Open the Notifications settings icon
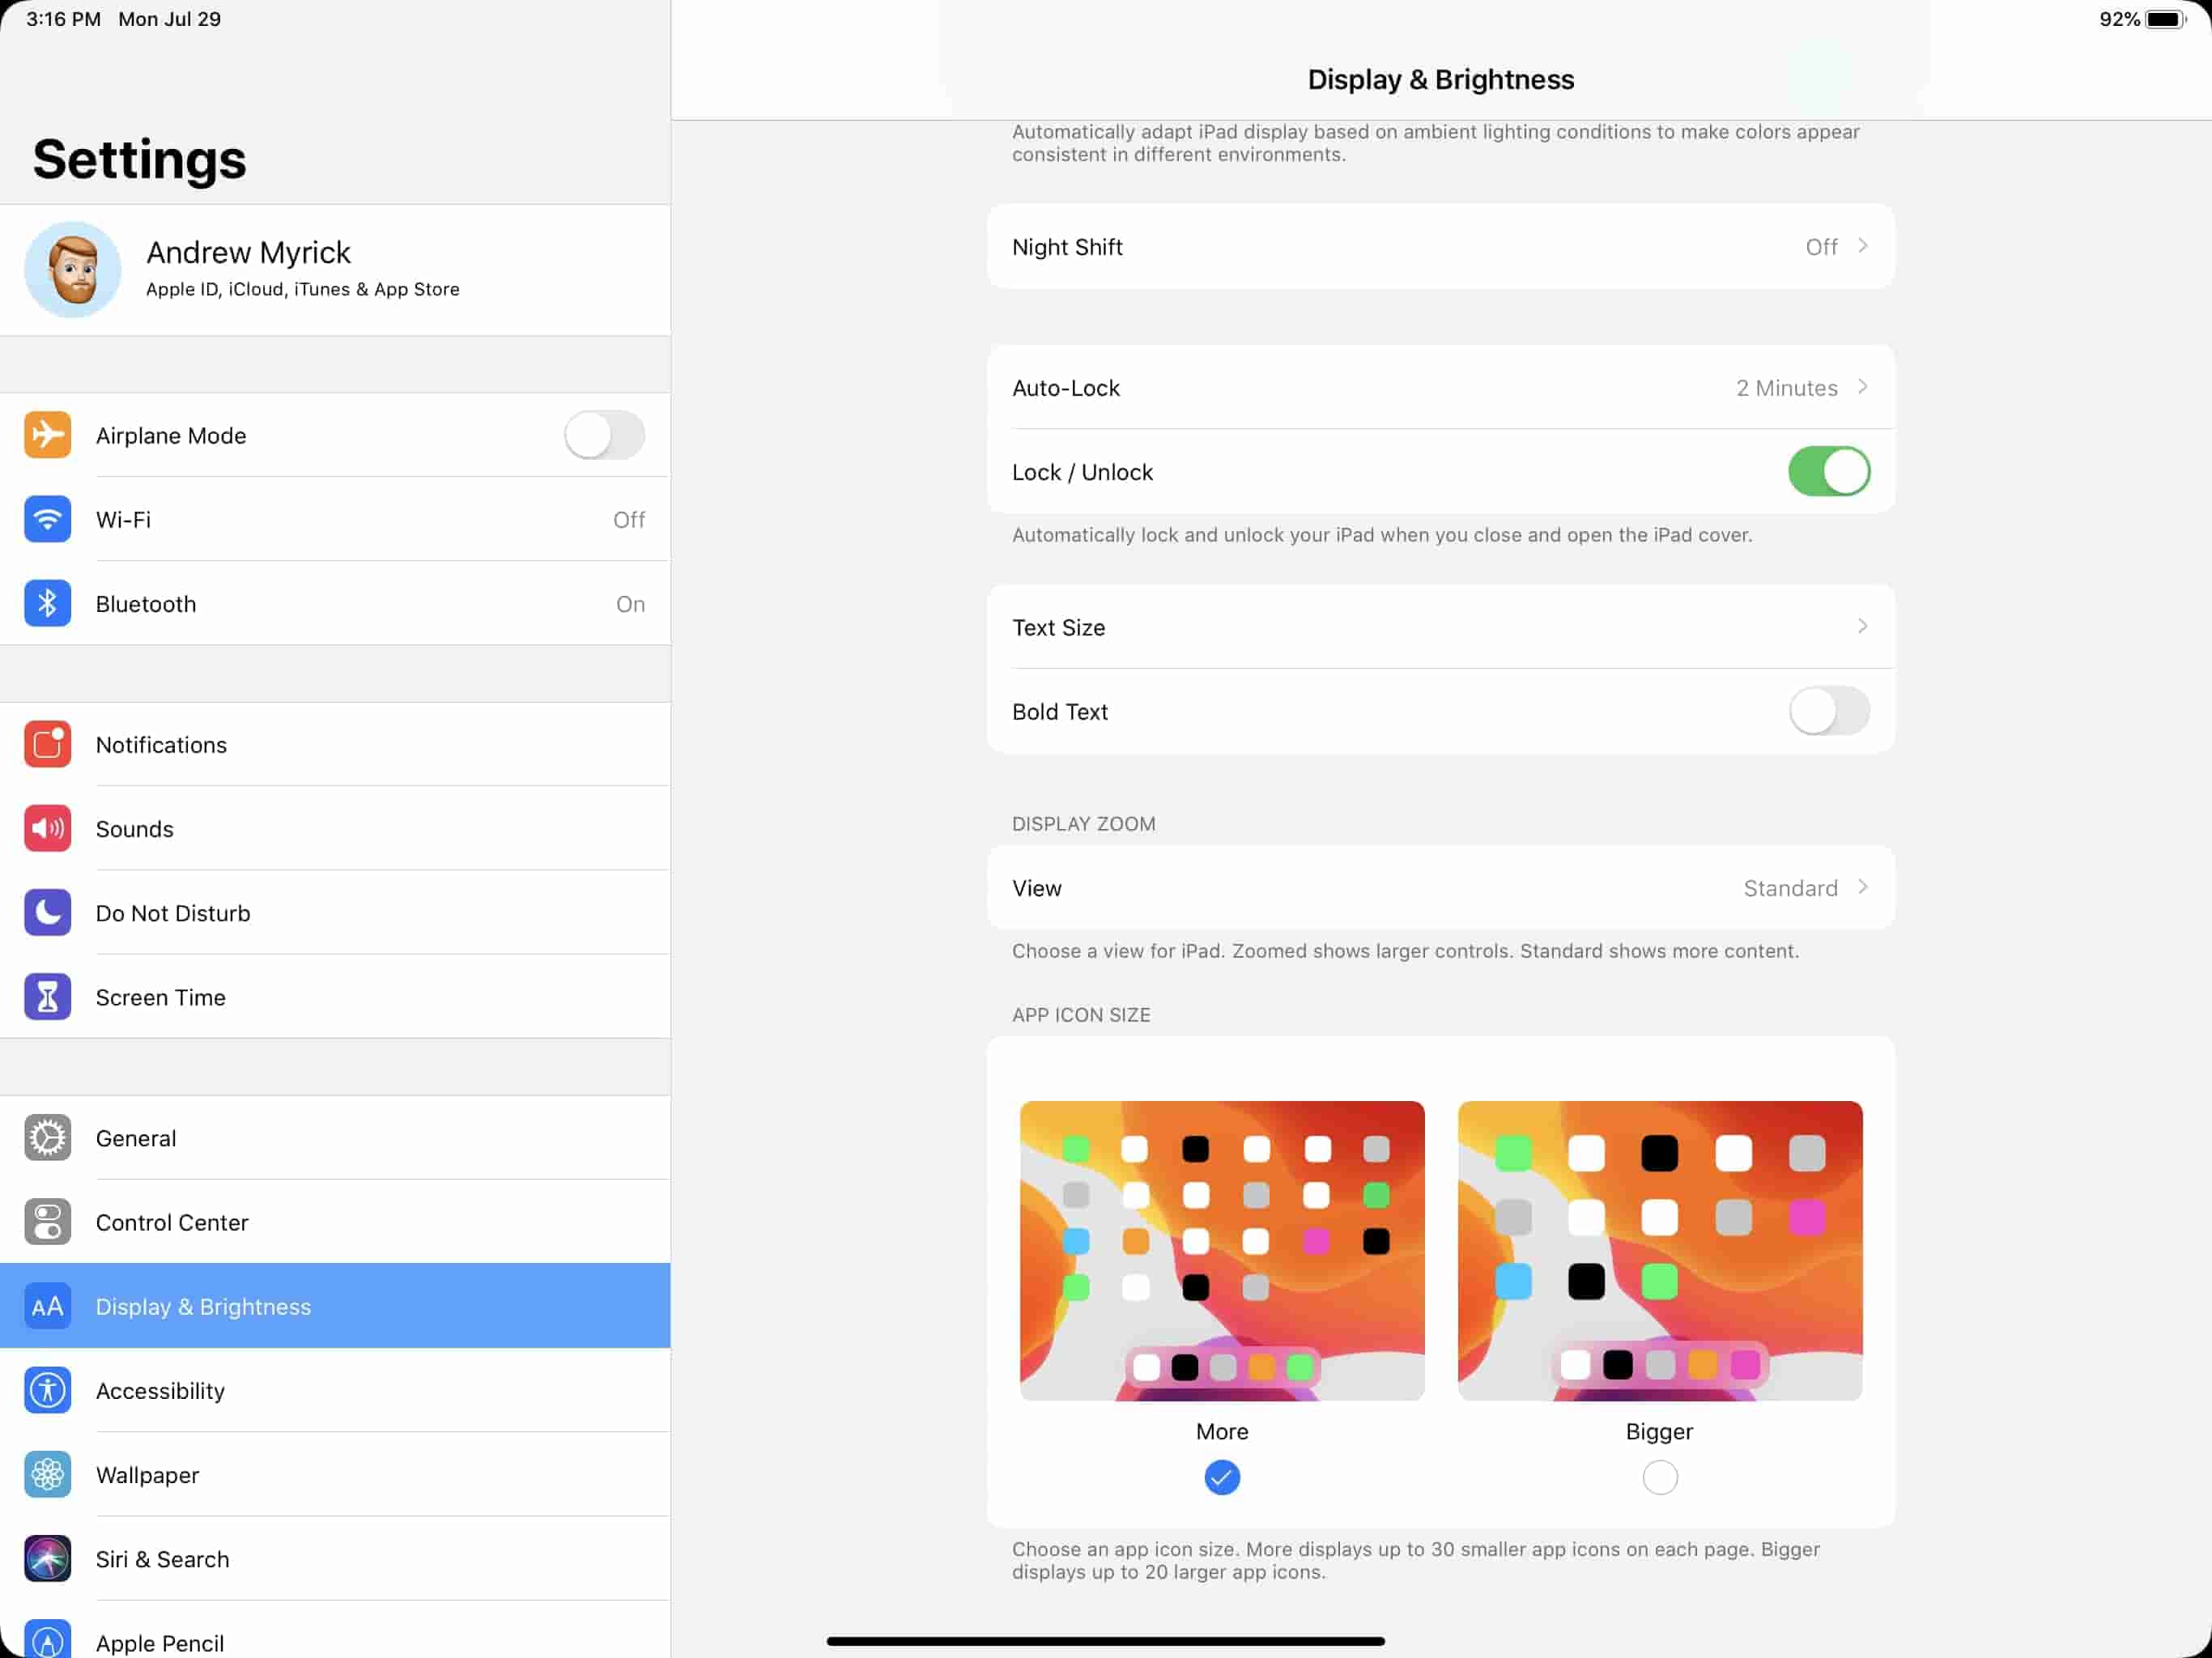This screenshot has height=1658, width=2212. (x=45, y=744)
